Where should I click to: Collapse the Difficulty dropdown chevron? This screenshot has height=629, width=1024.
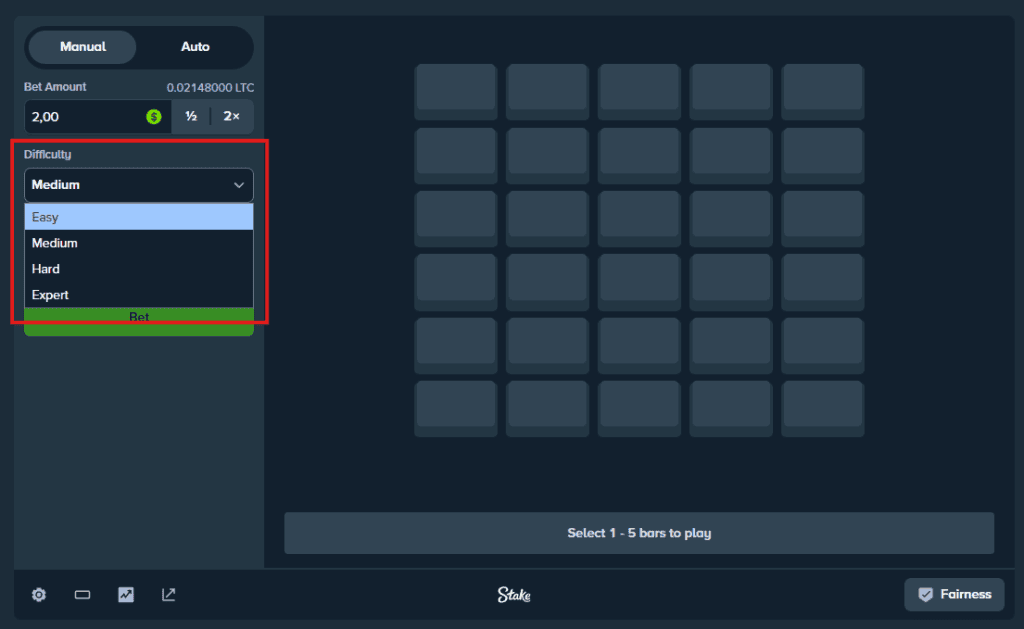pos(239,185)
